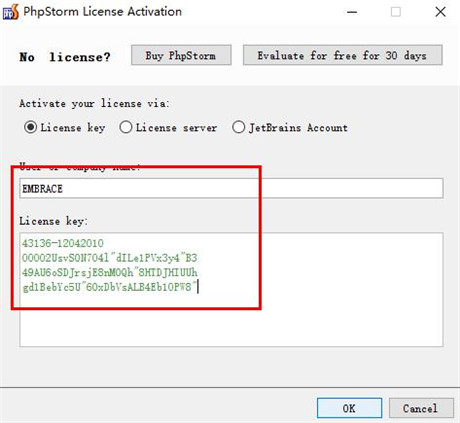Choose Evaluate for free for 30 days
Screen dimensions: 460x423
[x=343, y=55]
